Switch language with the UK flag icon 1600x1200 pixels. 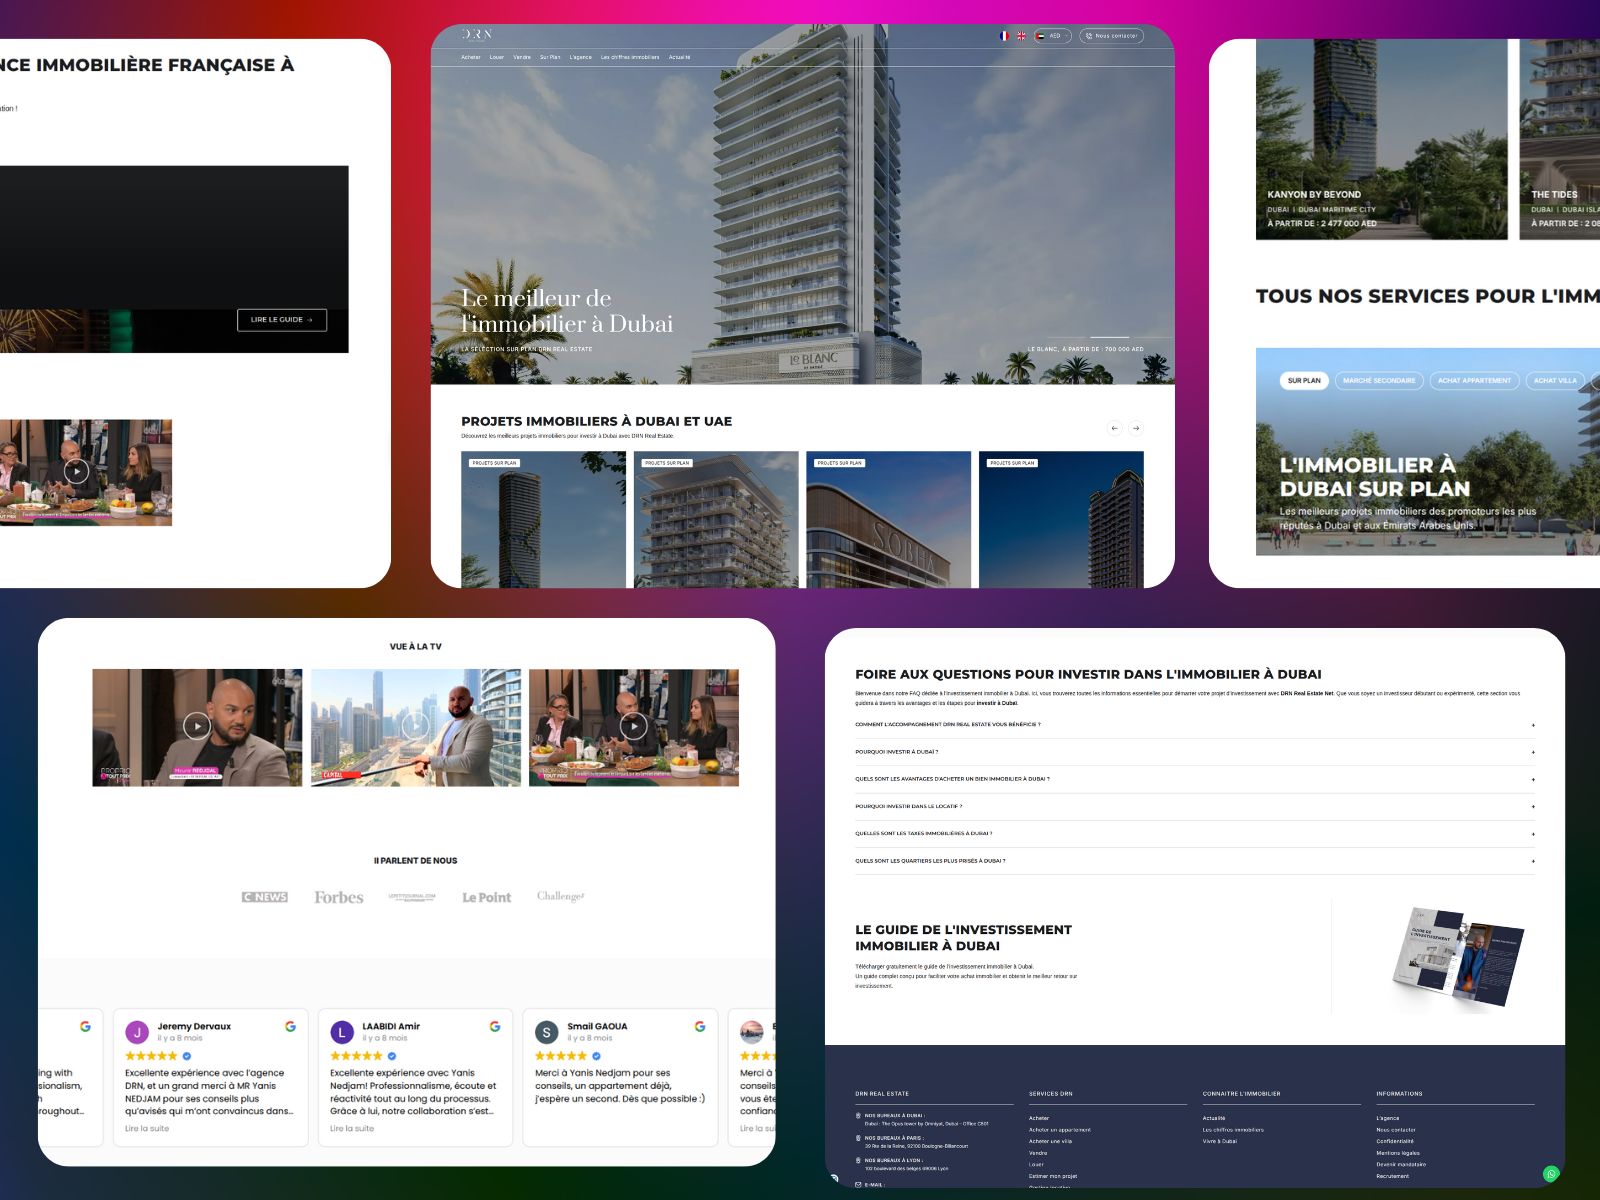tap(1021, 36)
